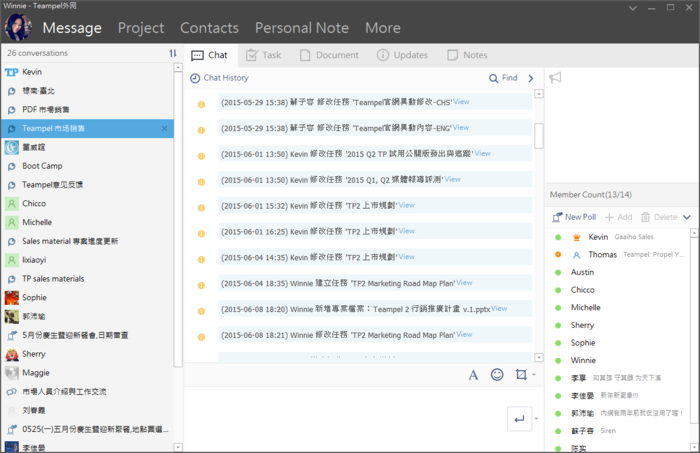Open the Sales material 專案進度更新 conversation
700x453 pixels.
click(x=88, y=241)
